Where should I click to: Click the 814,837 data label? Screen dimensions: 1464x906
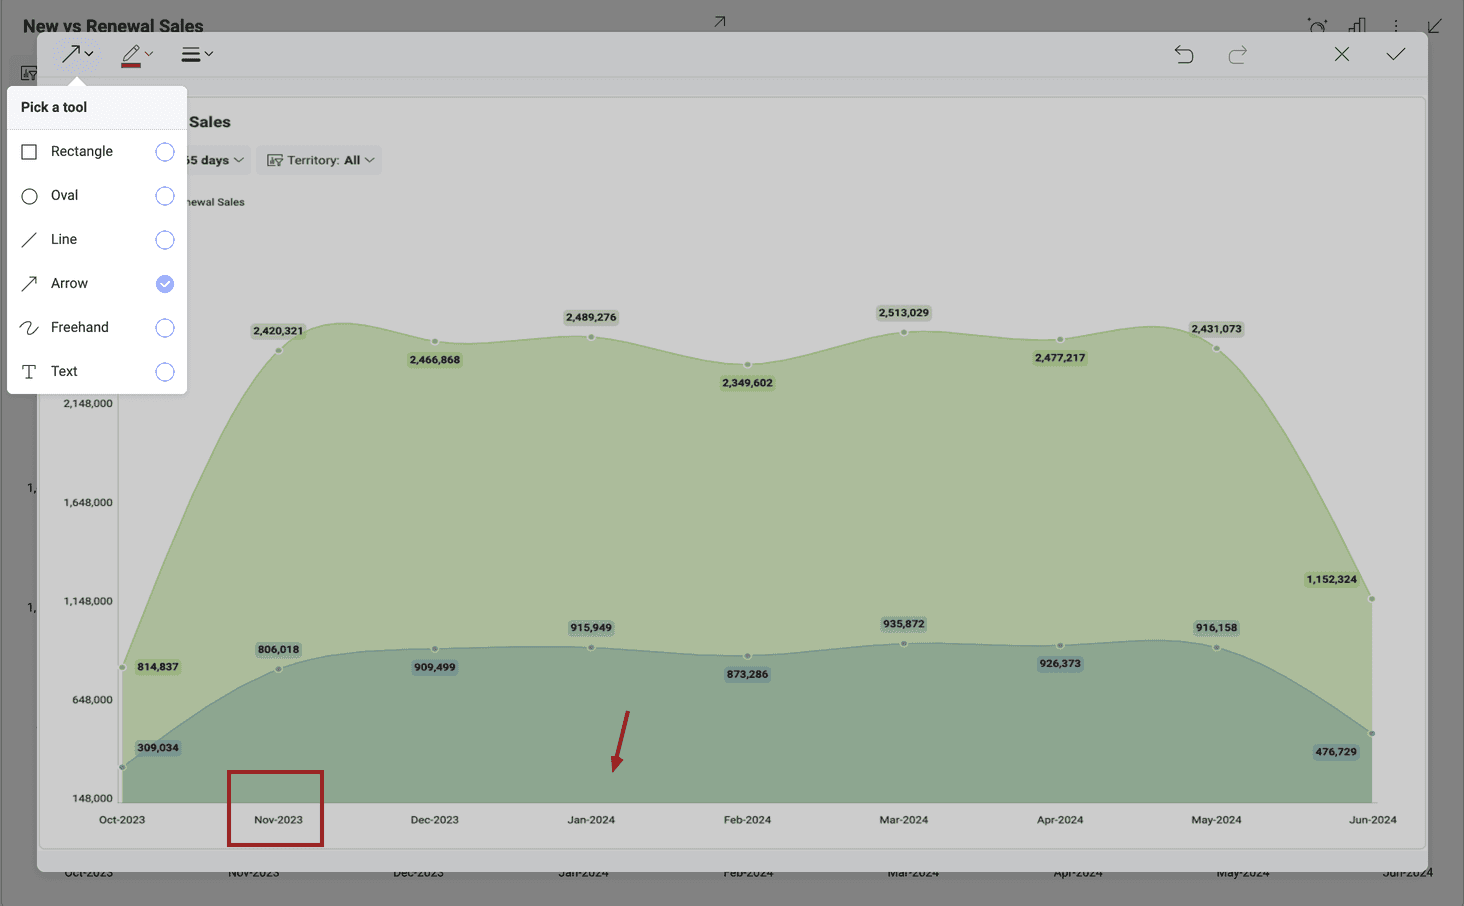click(x=158, y=667)
